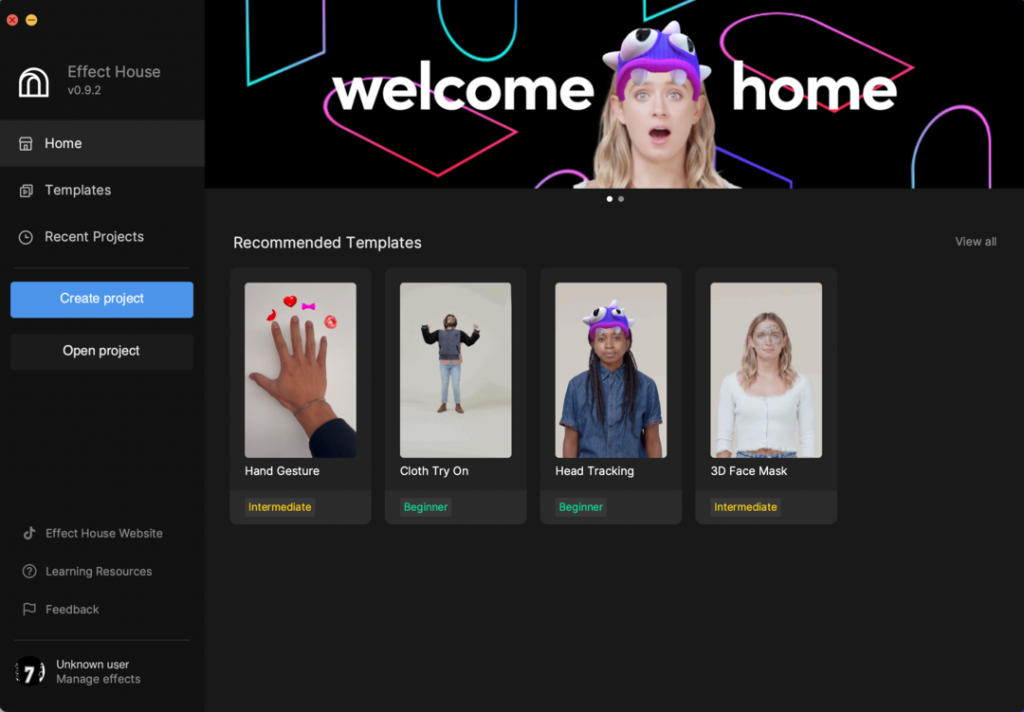Click the welcome home banner image
The height and width of the screenshot is (712, 1024).
[614, 94]
